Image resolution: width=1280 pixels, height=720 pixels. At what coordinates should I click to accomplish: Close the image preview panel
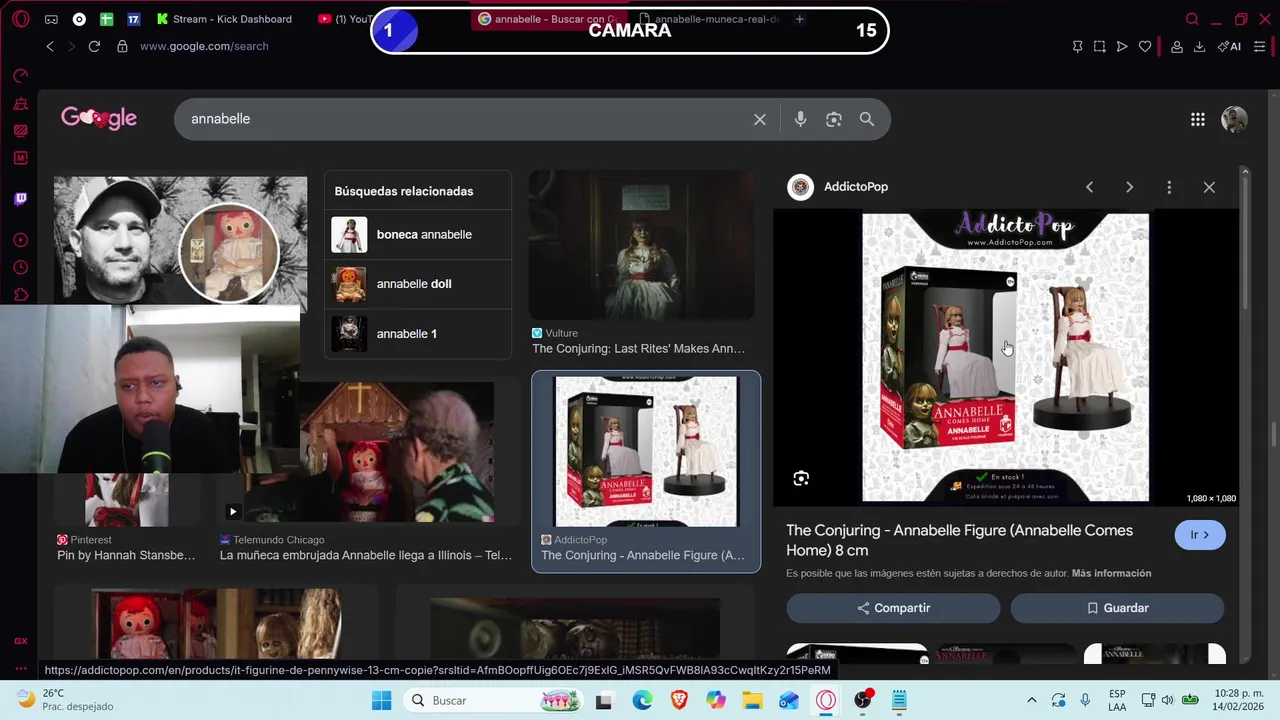(1209, 187)
